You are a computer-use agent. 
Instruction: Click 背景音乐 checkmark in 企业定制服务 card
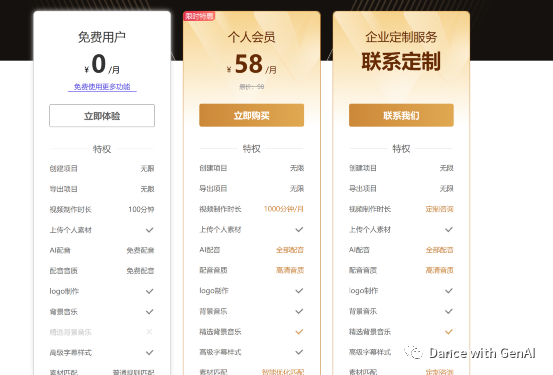coord(449,311)
